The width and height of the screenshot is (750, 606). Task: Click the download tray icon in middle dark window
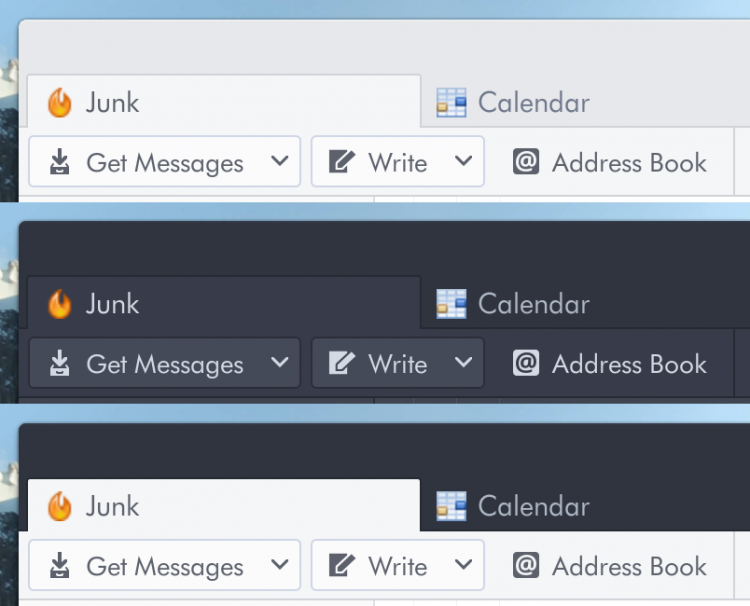[x=60, y=363]
